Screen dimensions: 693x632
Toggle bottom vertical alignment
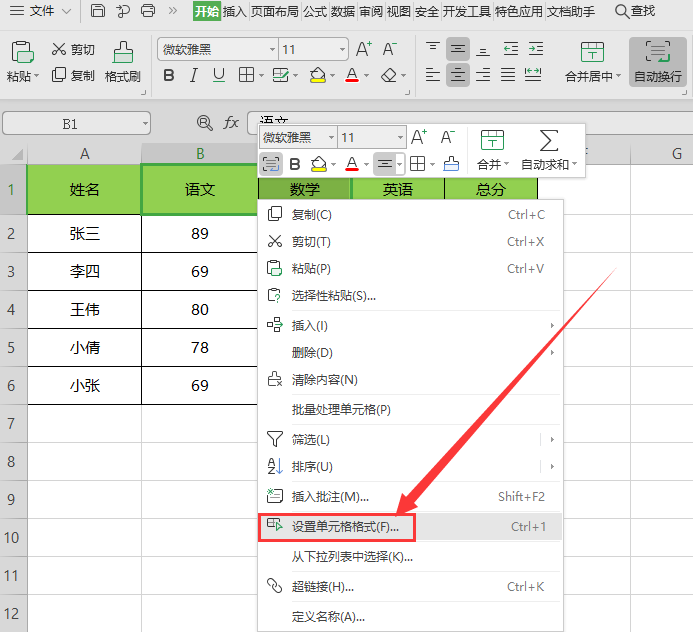tap(483, 49)
